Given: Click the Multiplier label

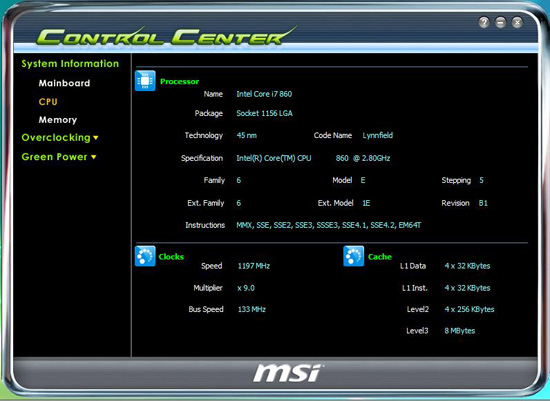Looking at the screenshot, I should coord(208,288).
